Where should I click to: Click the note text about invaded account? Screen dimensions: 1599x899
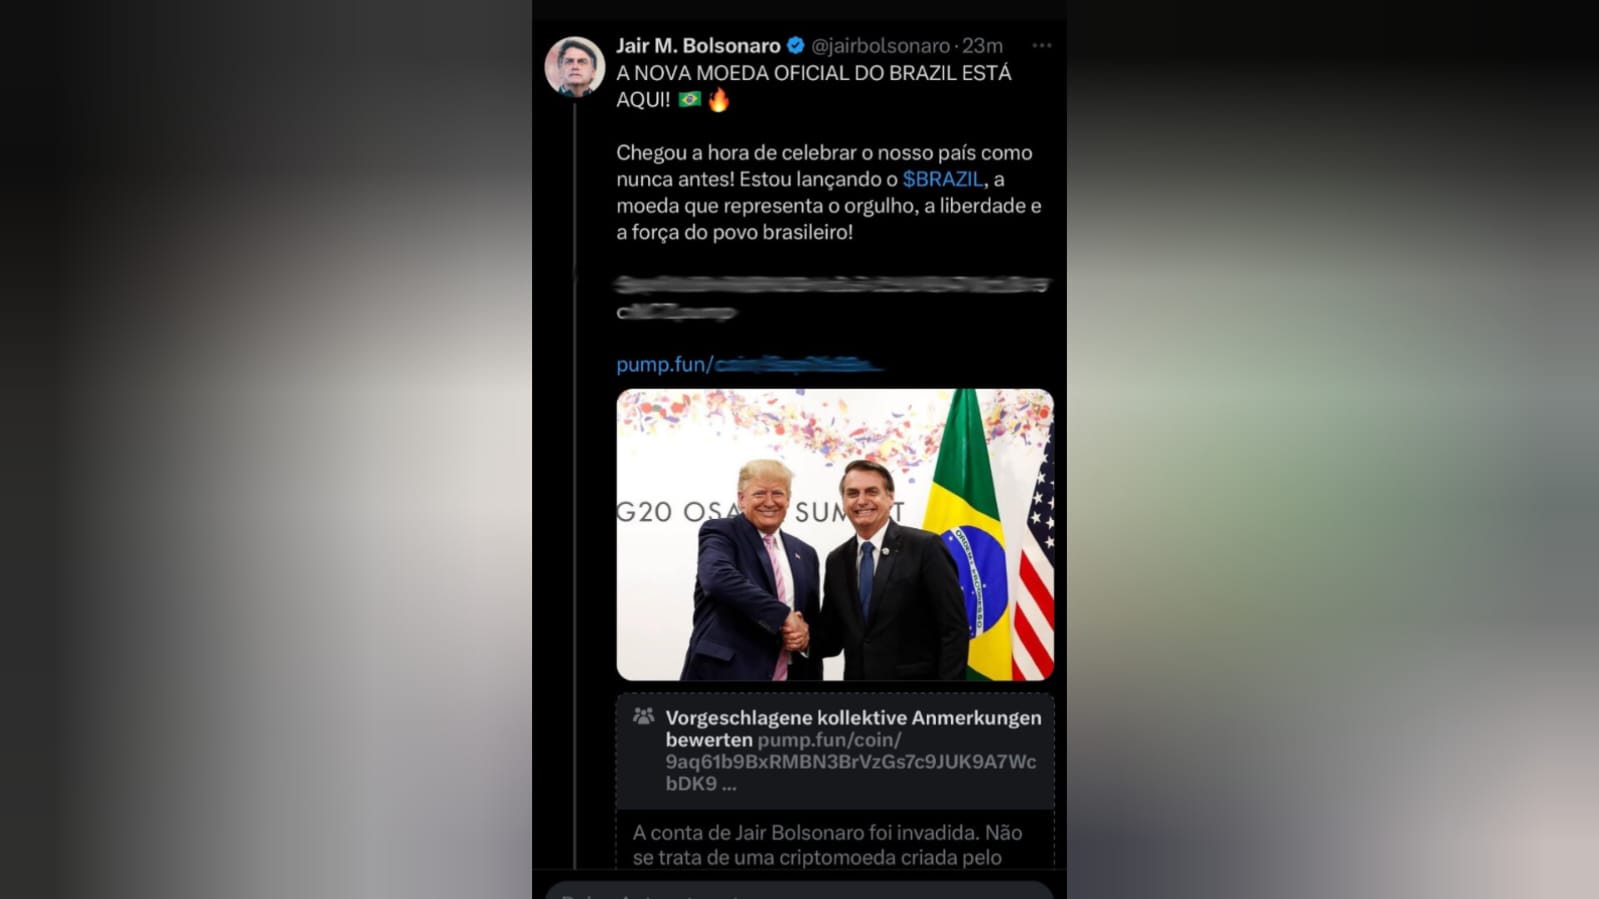pyautogui.click(x=828, y=845)
